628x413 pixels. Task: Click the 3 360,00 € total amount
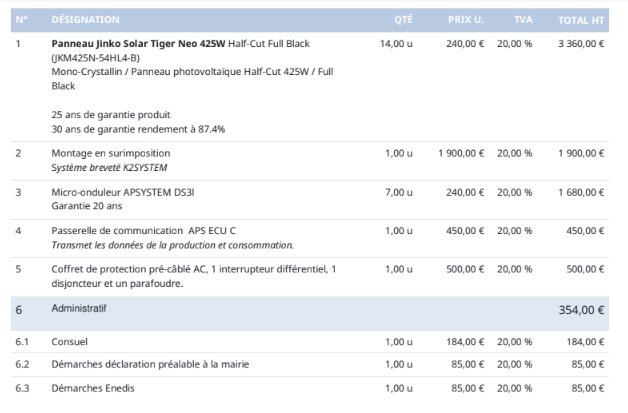click(x=580, y=44)
